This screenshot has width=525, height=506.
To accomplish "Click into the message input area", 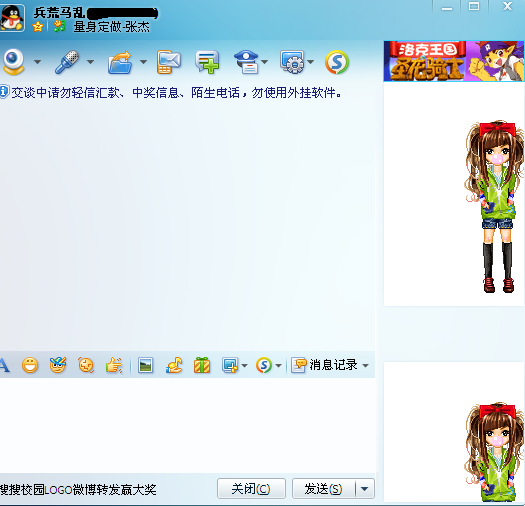I will [188, 425].
